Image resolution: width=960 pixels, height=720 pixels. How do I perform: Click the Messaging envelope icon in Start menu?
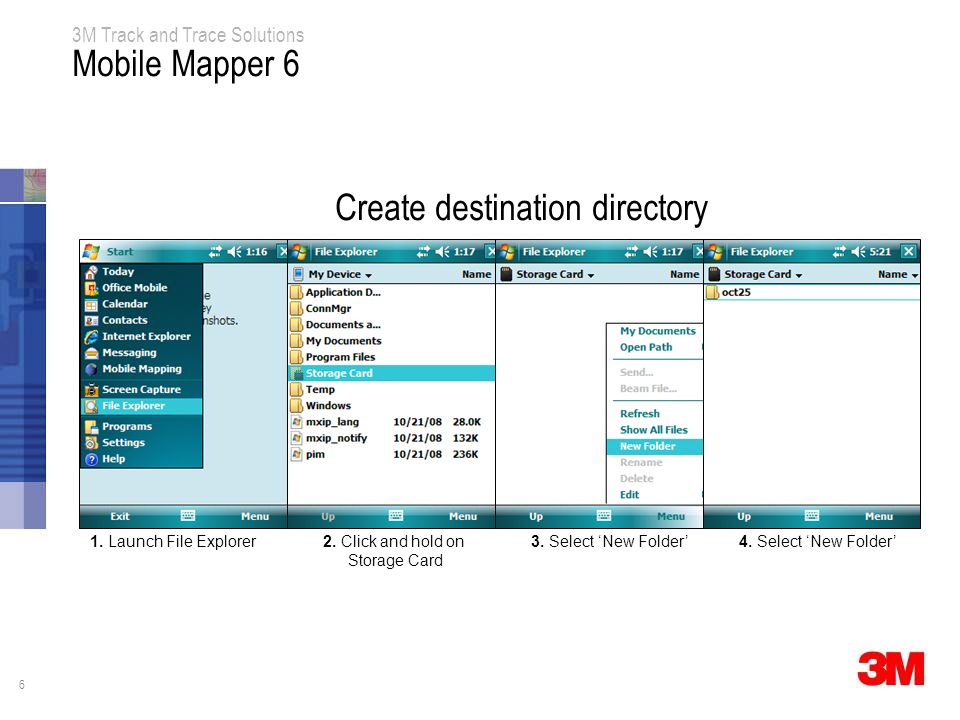[x=91, y=353]
